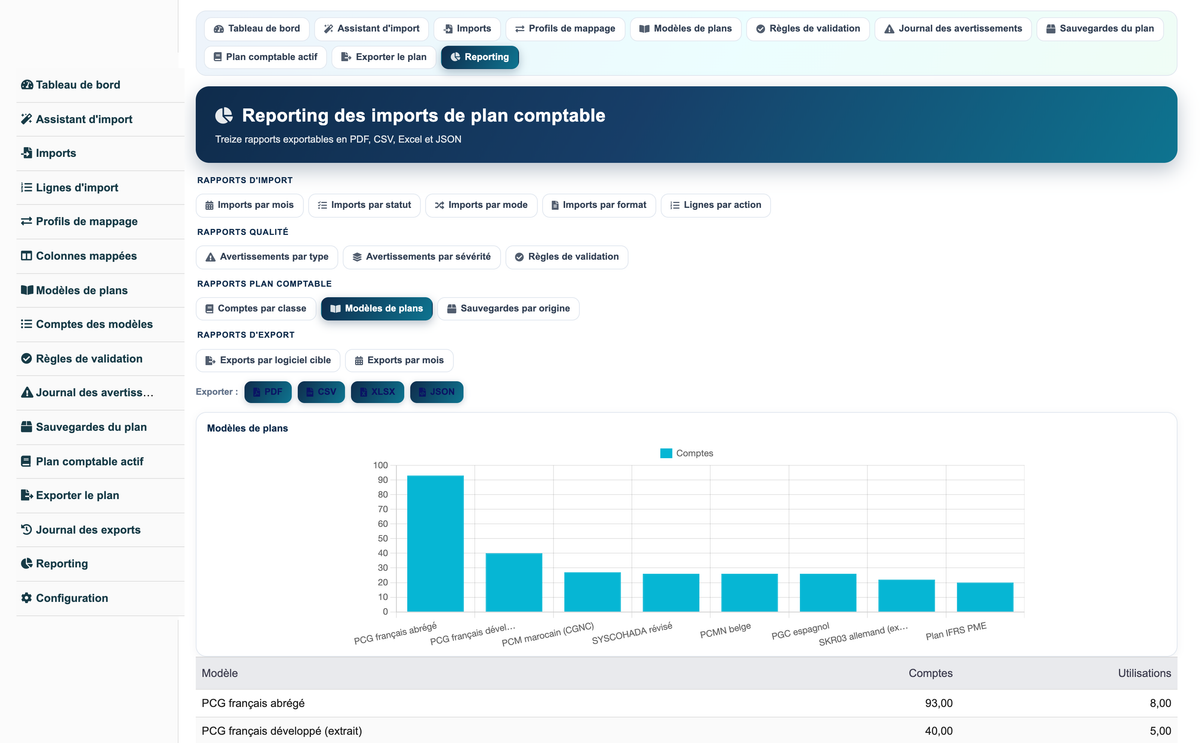Click the Exporter le plan top tab
This screenshot has width=1200, height=743.
point(384,57)
